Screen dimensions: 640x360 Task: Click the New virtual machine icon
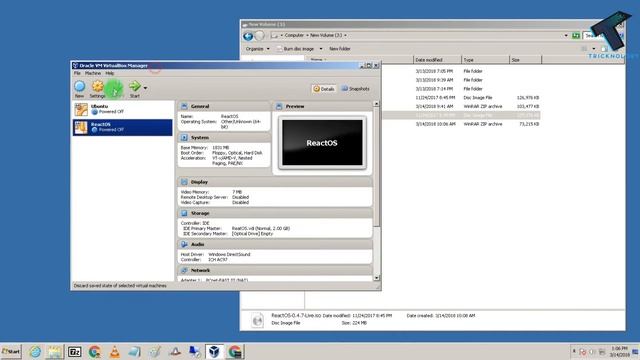pos(80,87)
